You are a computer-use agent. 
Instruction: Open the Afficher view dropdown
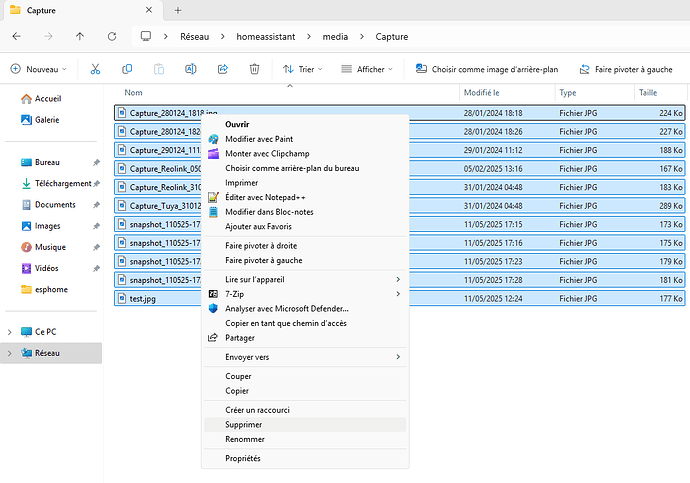pos(367,69)
